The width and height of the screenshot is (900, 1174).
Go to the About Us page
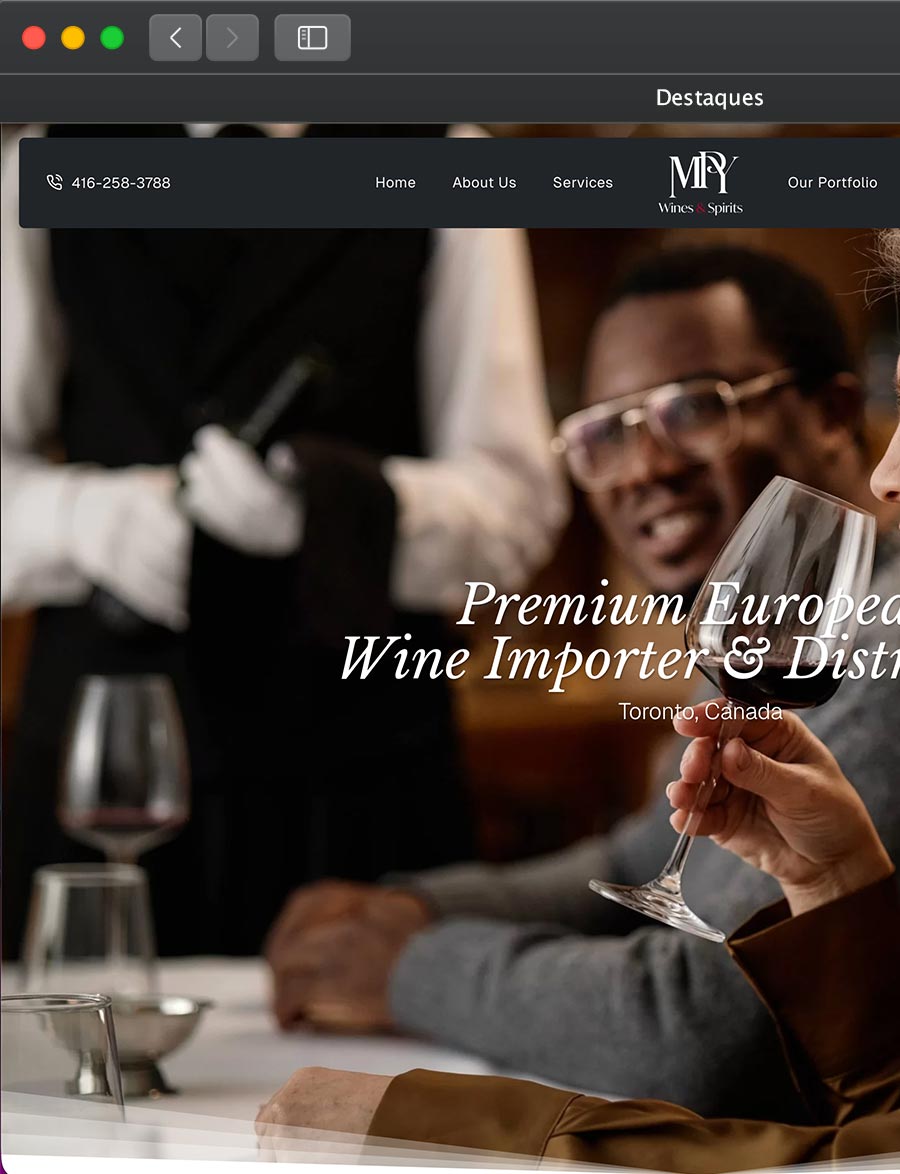(x=484, y=183)
